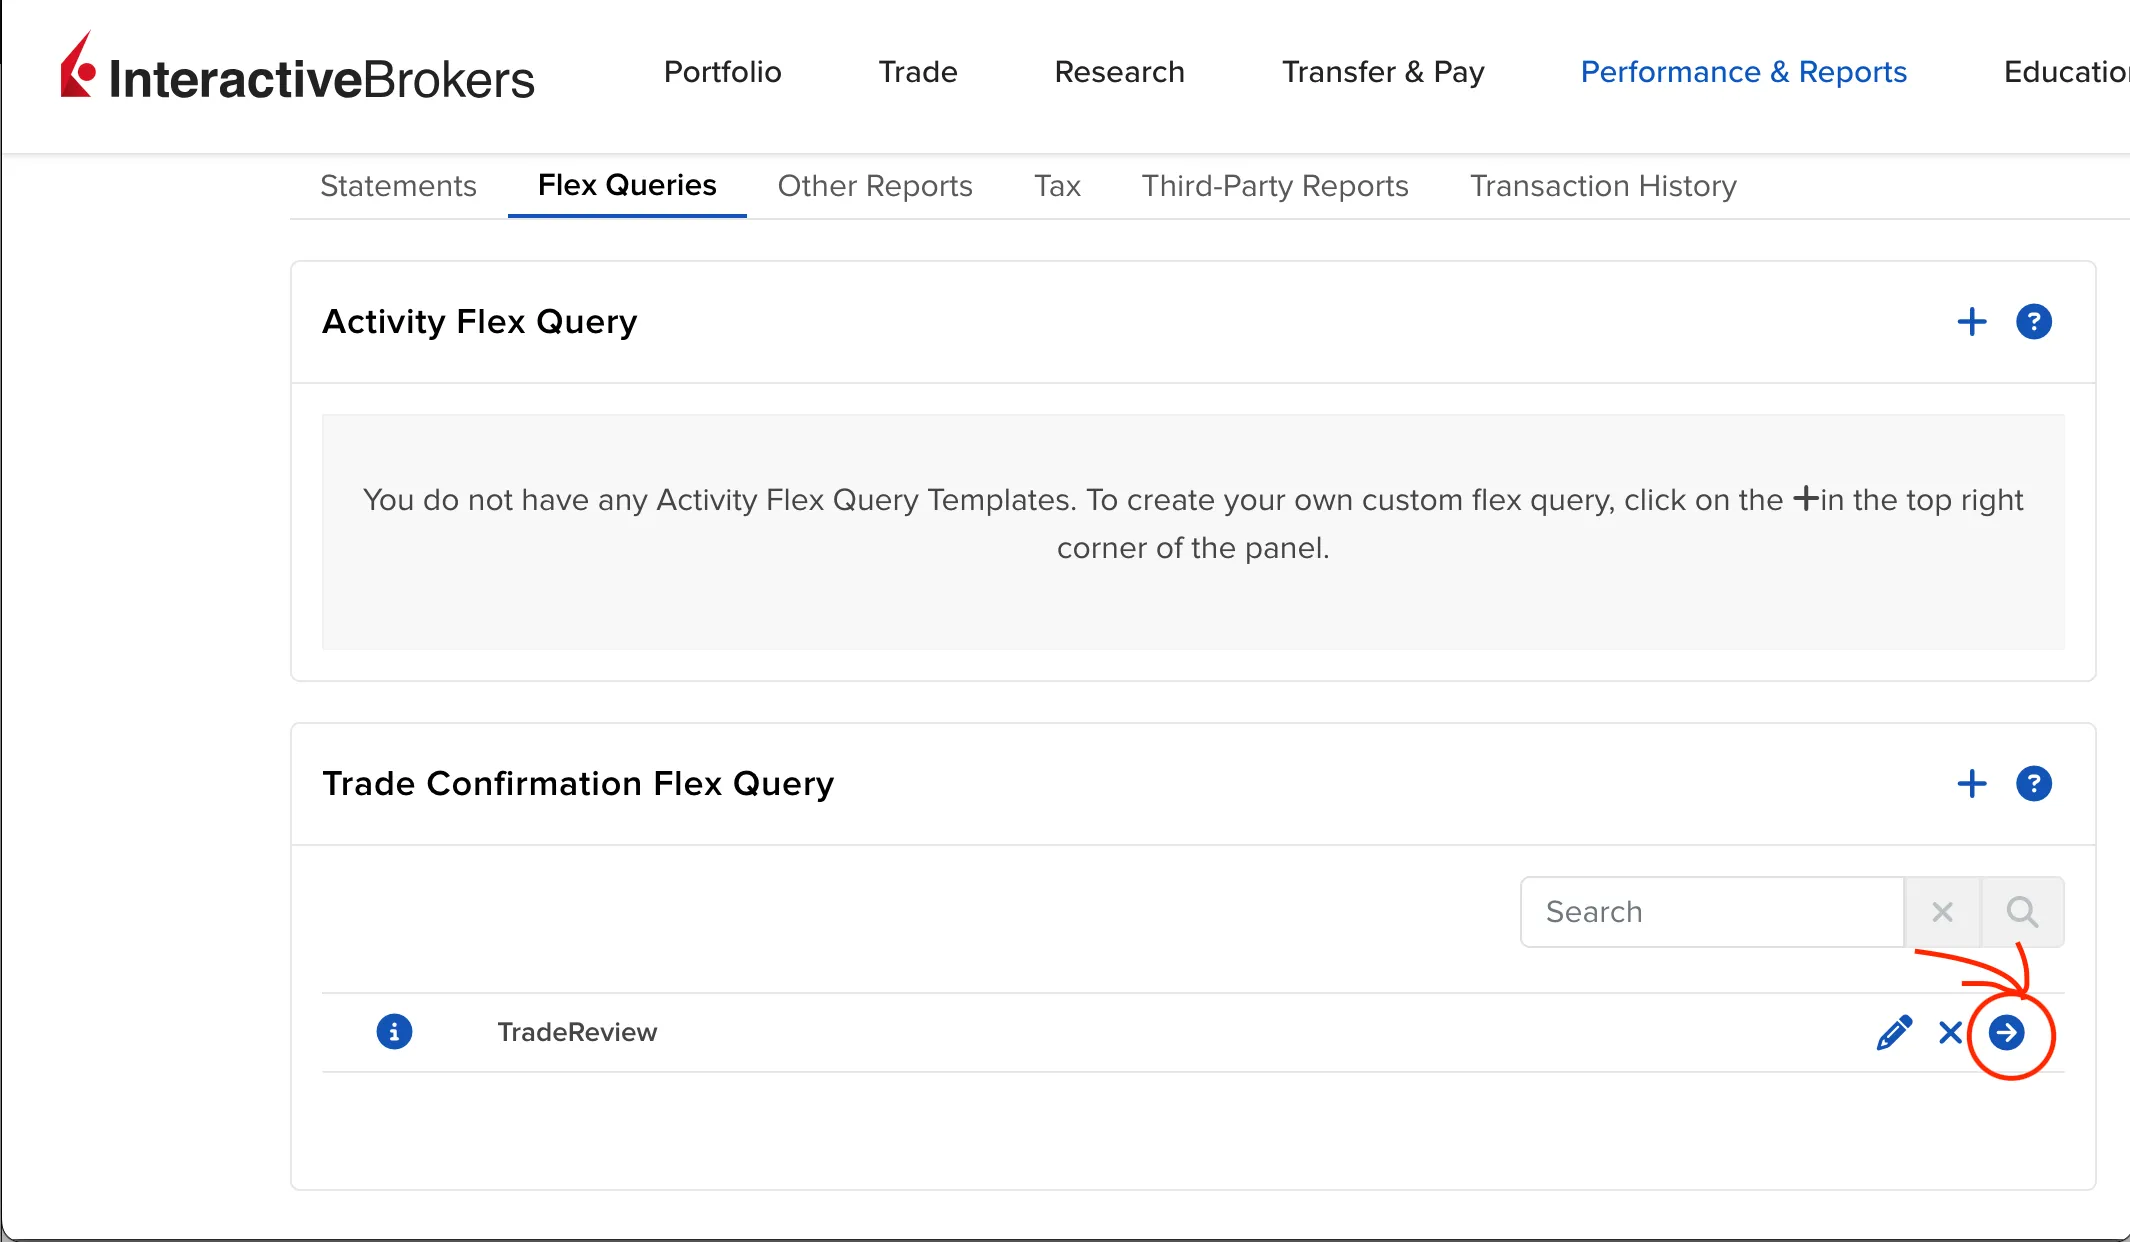Screen dimensions: 2130x1242
Task: Switch to the Statements tab
Action: (x=398, y=186)
